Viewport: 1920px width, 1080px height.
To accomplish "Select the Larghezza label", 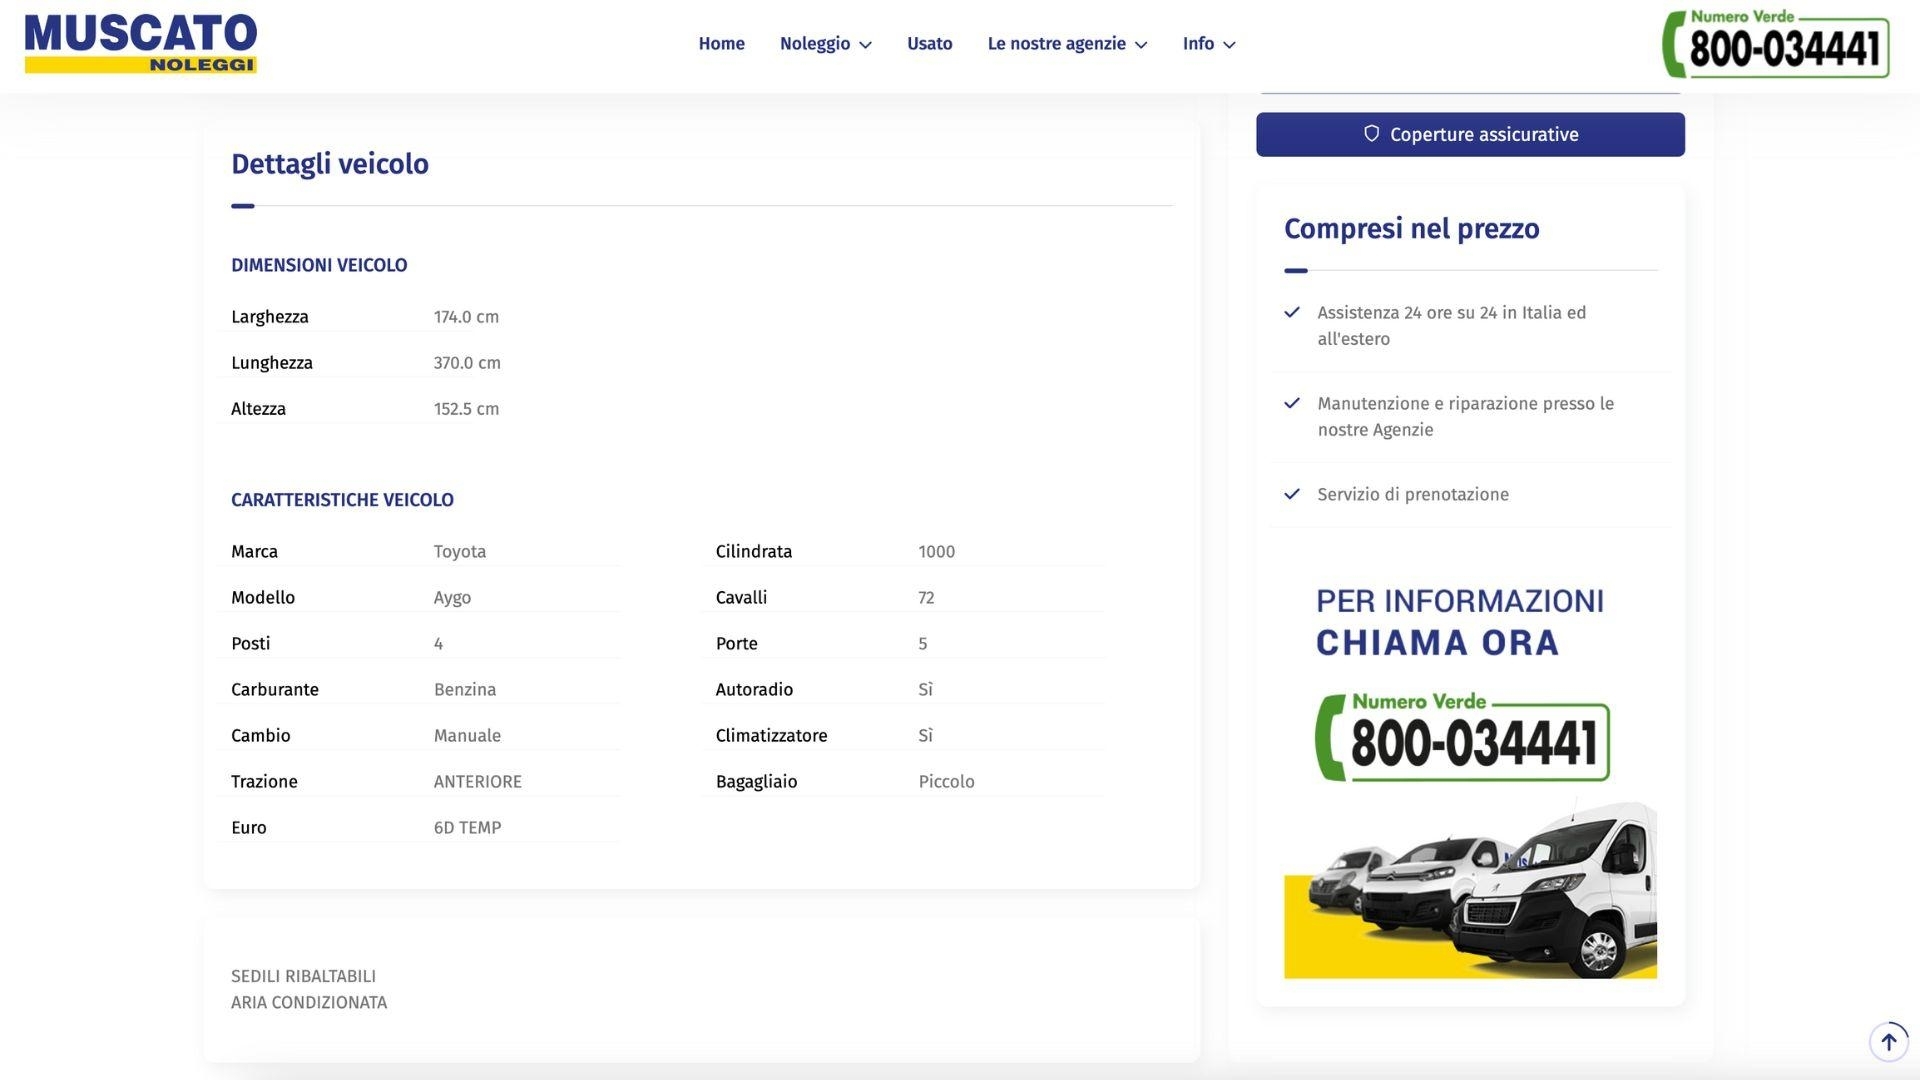I will point(270,317).
